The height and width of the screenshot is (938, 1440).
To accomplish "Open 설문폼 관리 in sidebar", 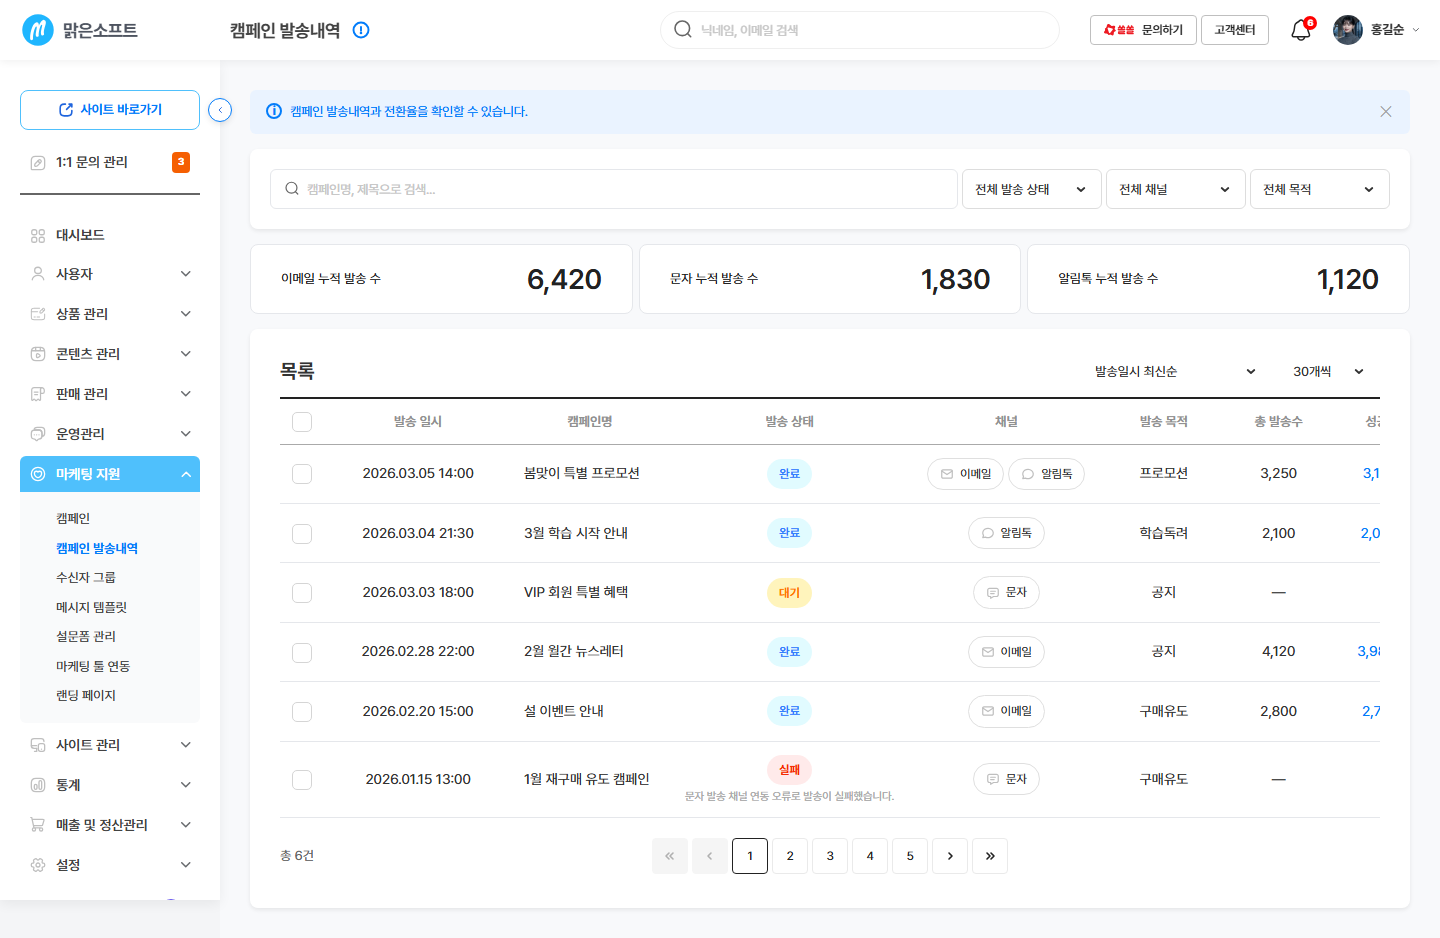I will pos(86,636).
